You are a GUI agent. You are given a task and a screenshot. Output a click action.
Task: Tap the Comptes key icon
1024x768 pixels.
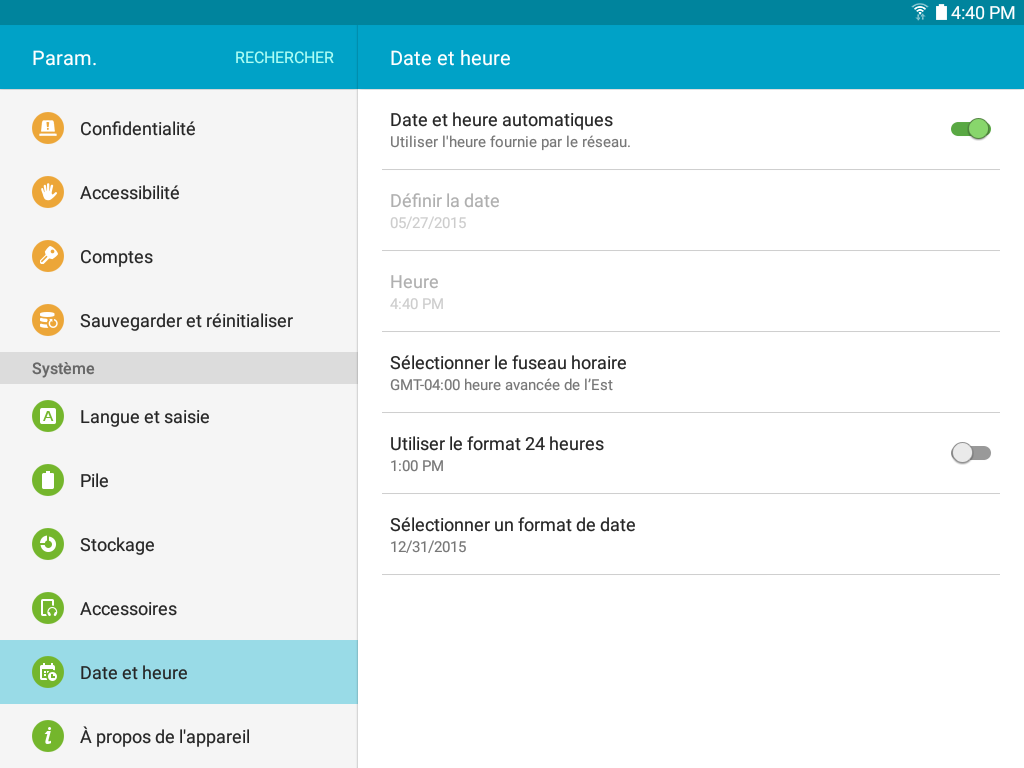click(48, 256)
